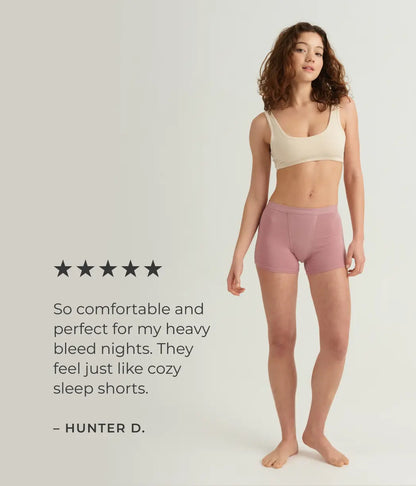The width and height of the screenshot is (416, 486).
Task: Click the "So comfortable and" review line
Action: click(129, 309)
